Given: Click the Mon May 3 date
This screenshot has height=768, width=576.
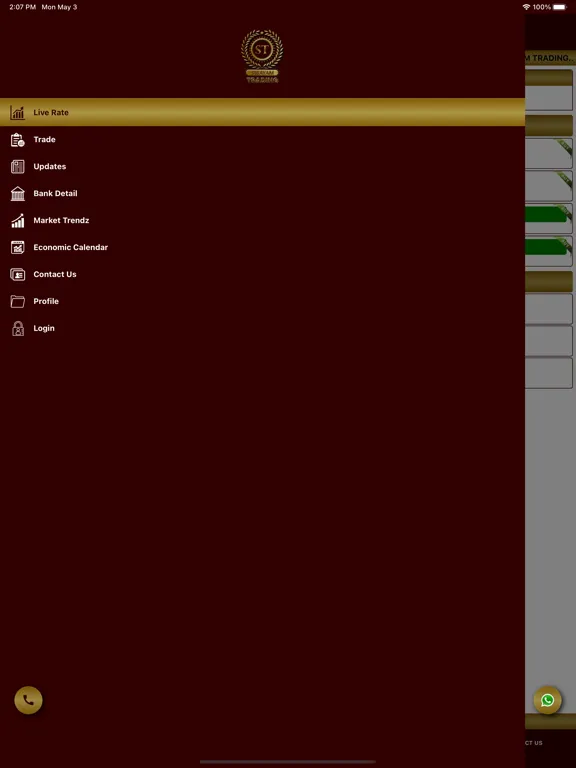Looking at the screenshot, I should tap(59, 7).
